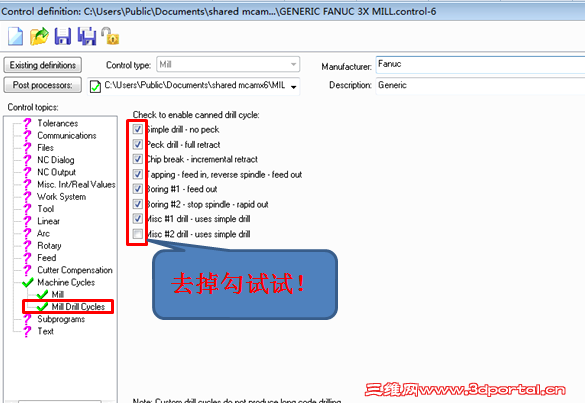The height and width of the screenshot is (403, 585).
Task: Select the Work System topic
Action: point(62,197)
